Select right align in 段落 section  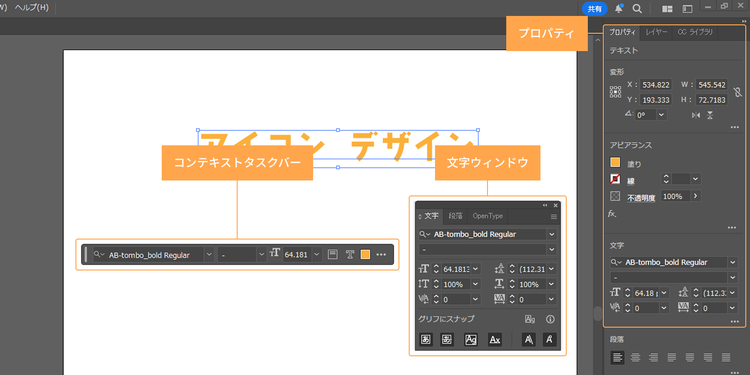653,357
